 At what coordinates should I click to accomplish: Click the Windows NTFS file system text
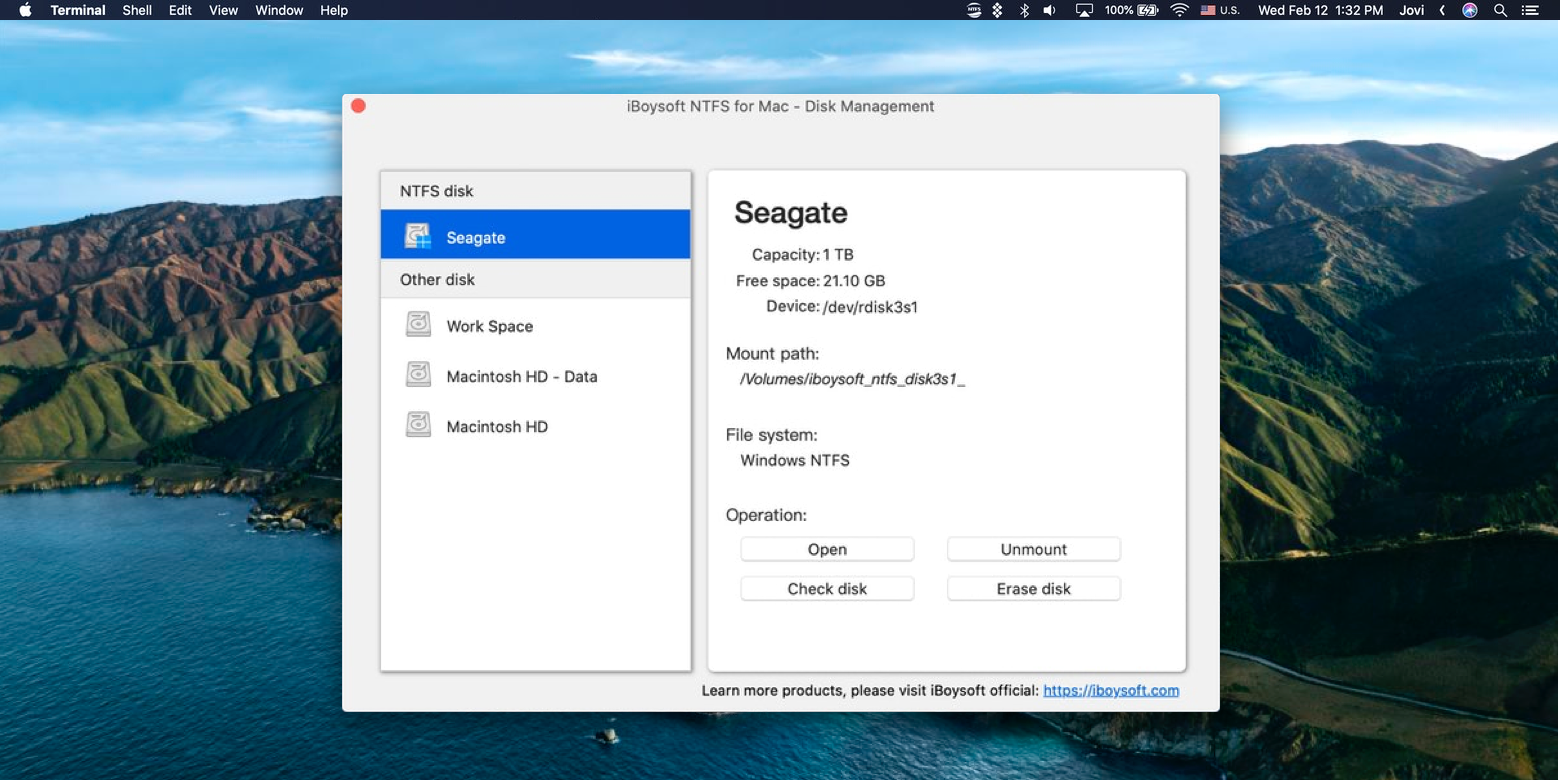795,460
